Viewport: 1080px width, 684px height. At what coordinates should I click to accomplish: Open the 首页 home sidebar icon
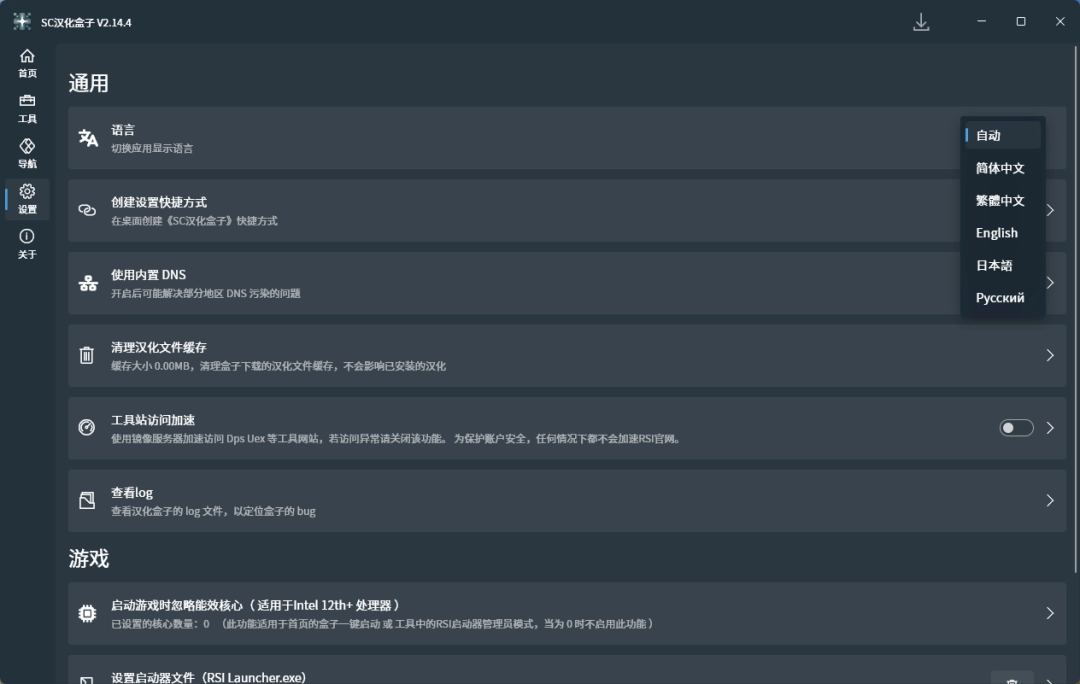(27, 63)
